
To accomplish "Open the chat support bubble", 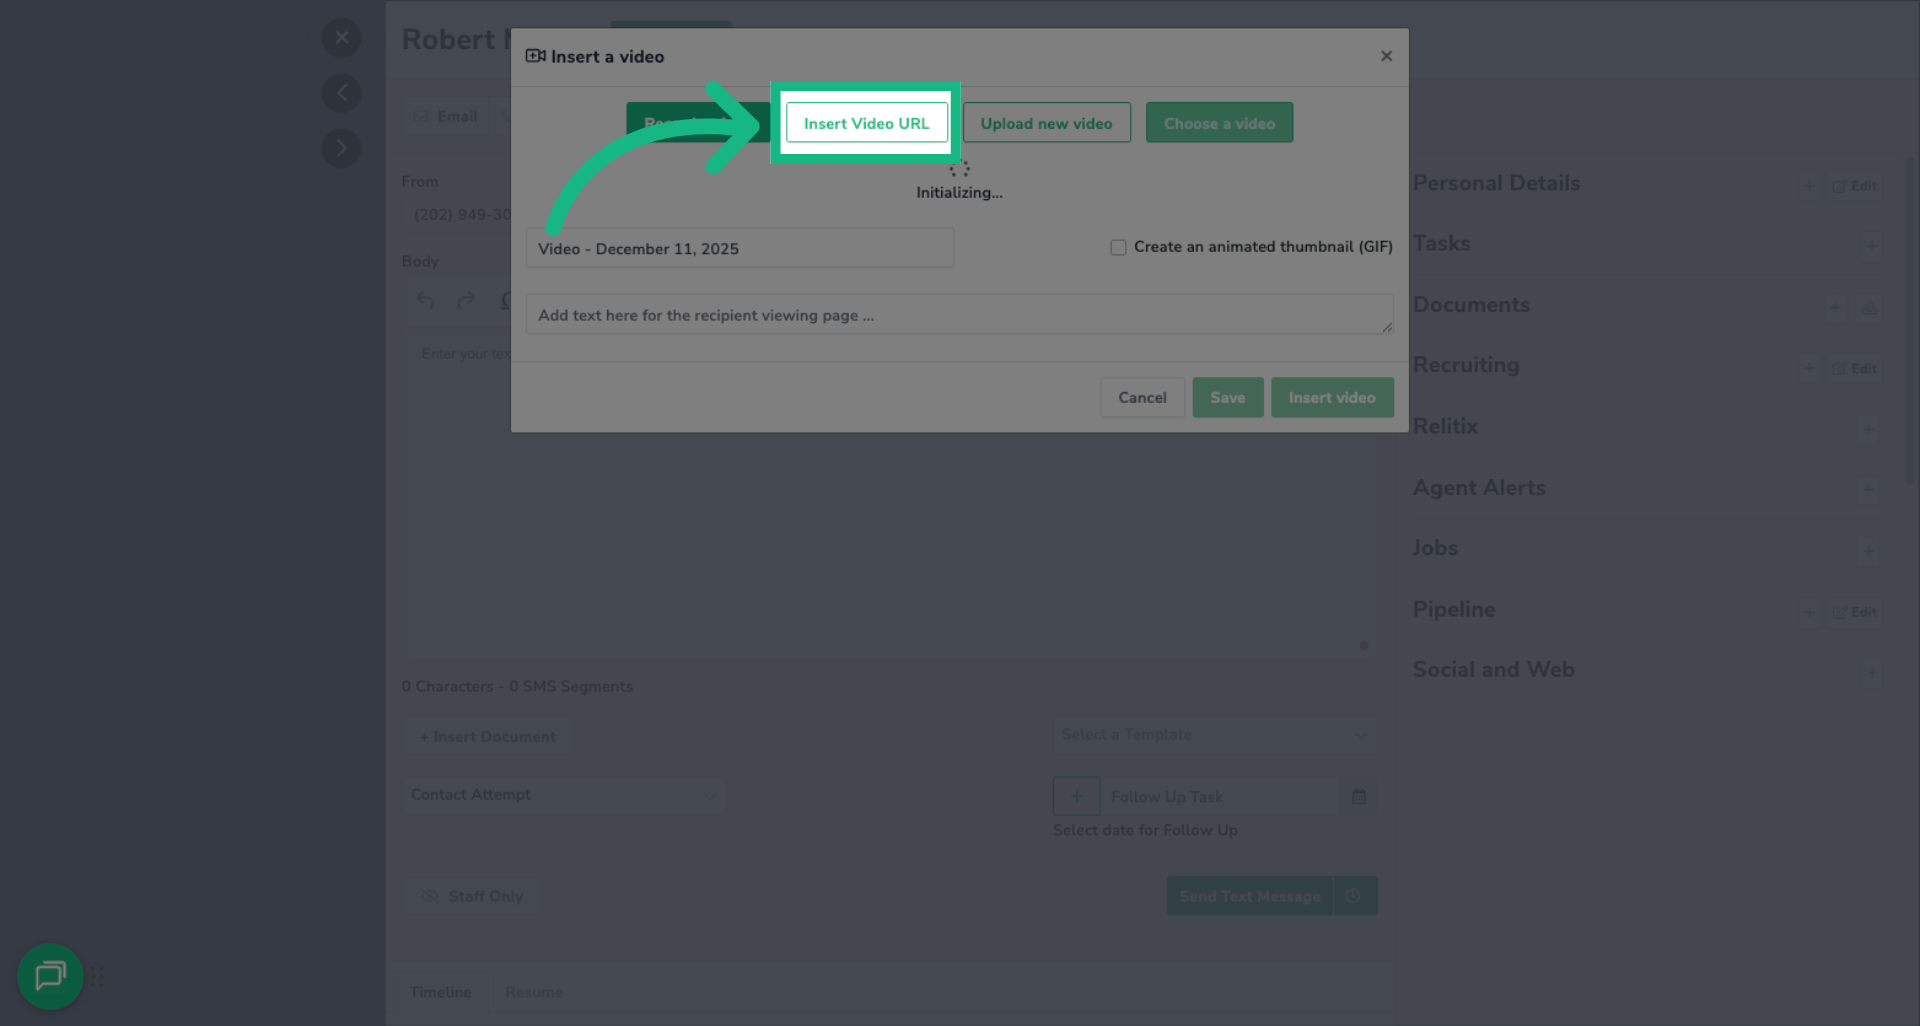I will [x=50, y=977].
